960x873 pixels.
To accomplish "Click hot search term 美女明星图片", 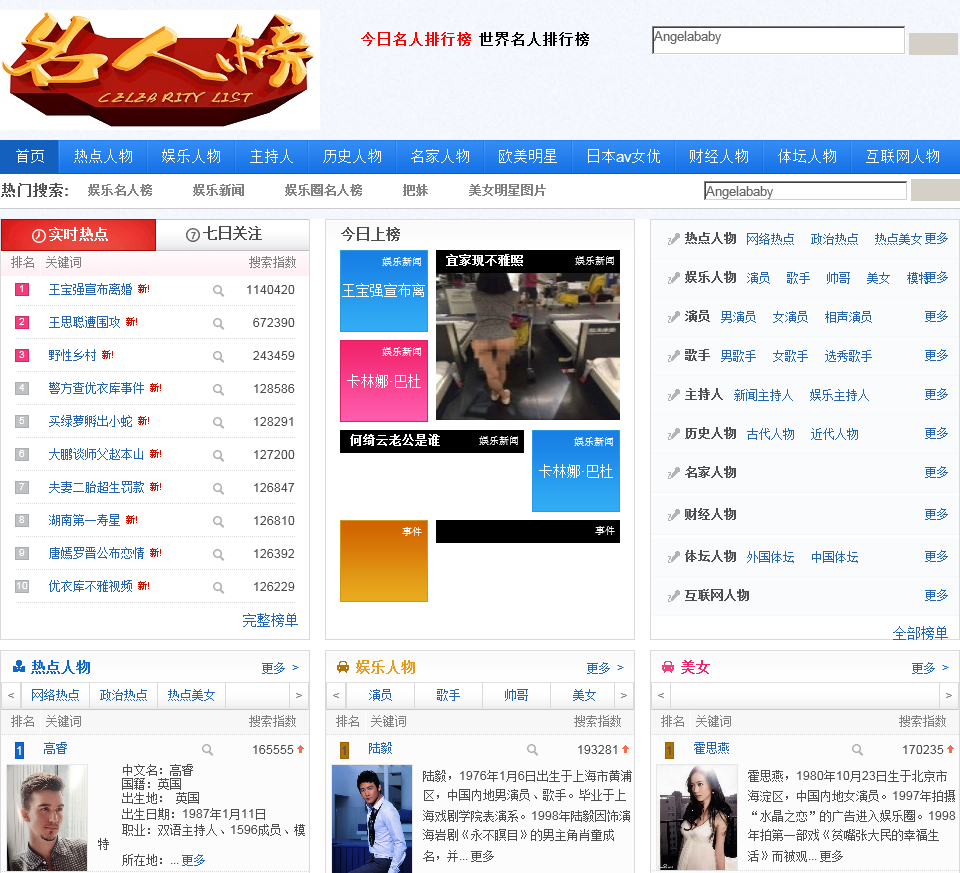I will (x=507, y=190).
